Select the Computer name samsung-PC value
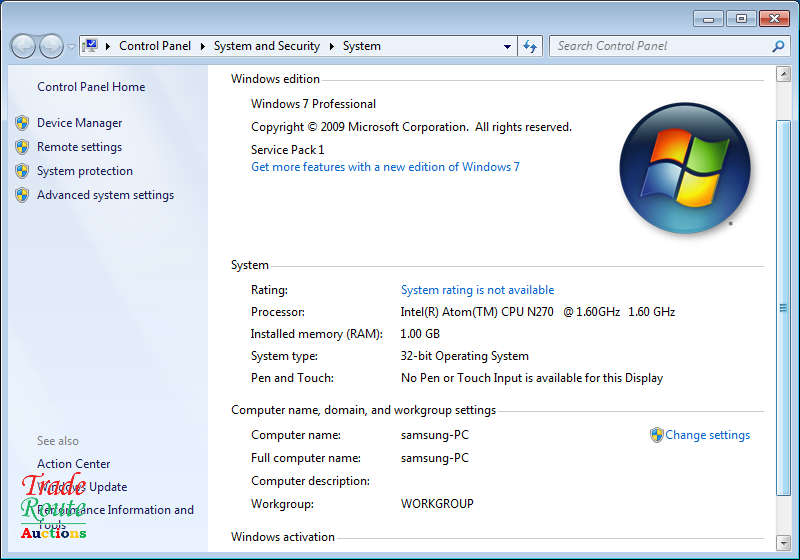 435,435
